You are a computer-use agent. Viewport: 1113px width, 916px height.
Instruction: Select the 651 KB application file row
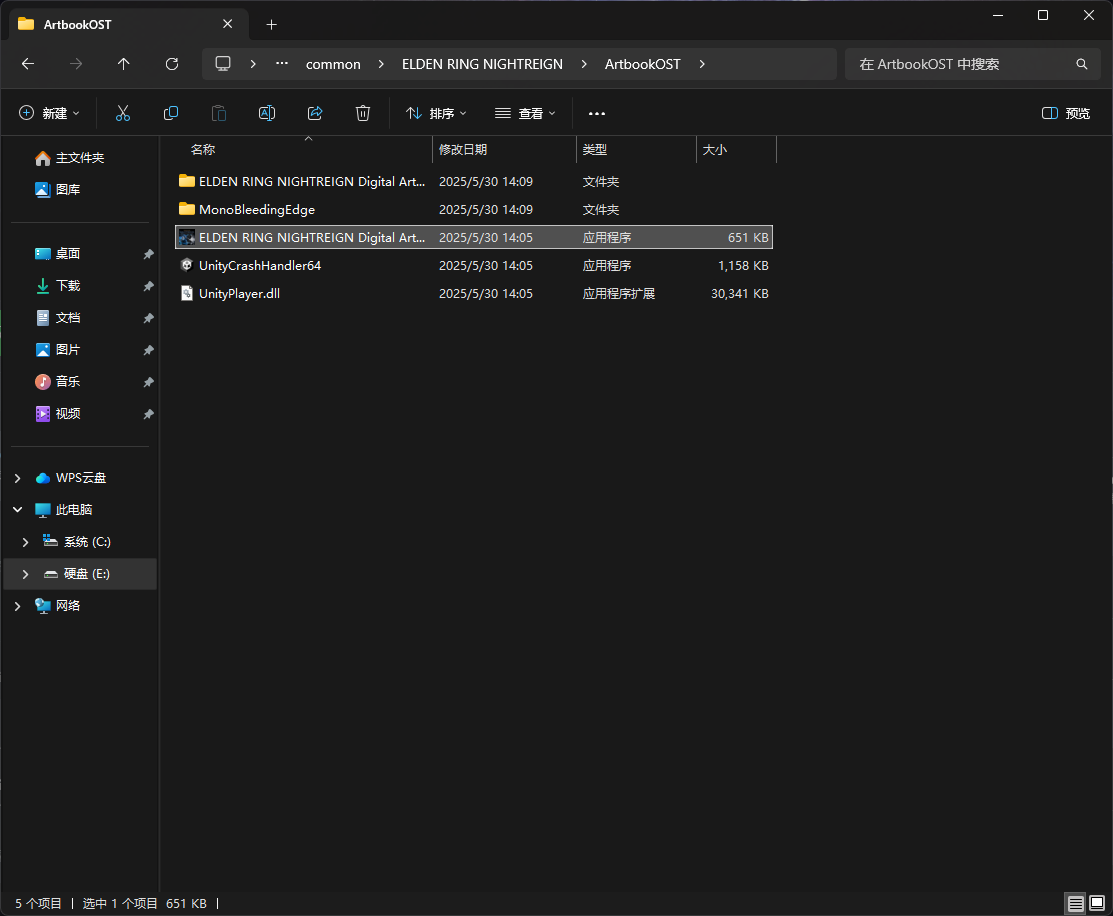tap(473, 237)
